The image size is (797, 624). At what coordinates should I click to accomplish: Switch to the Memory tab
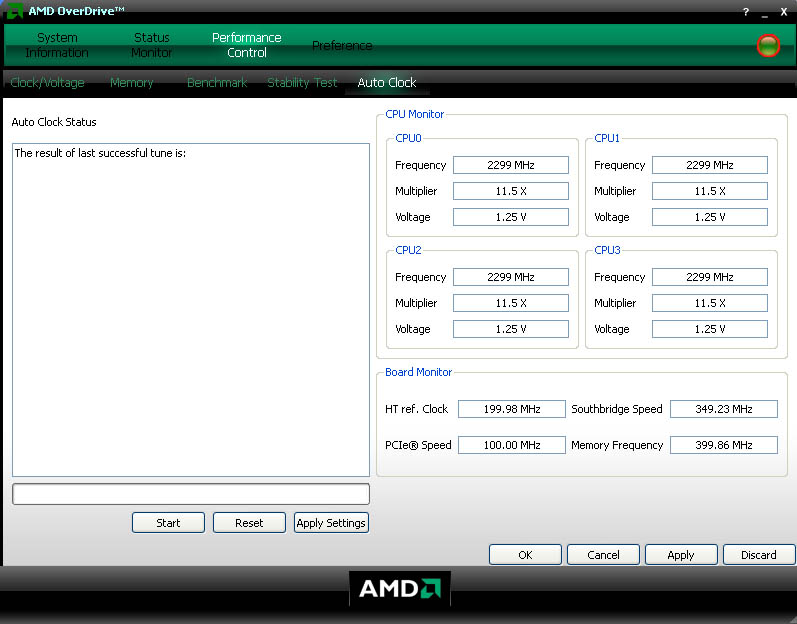coord(132,83)
